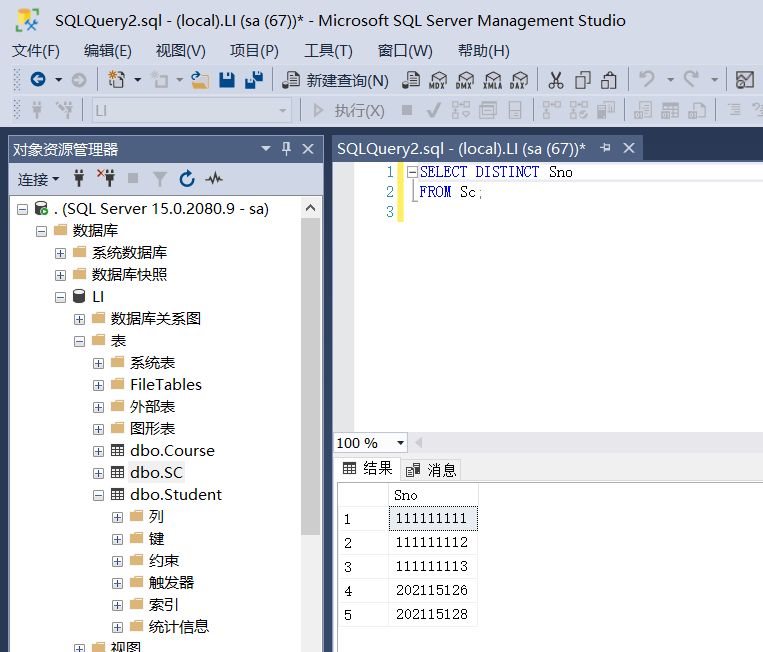Collapse the SQL Server root node
The width and height of the screenshot is (763, 652).
click(22, 209)
